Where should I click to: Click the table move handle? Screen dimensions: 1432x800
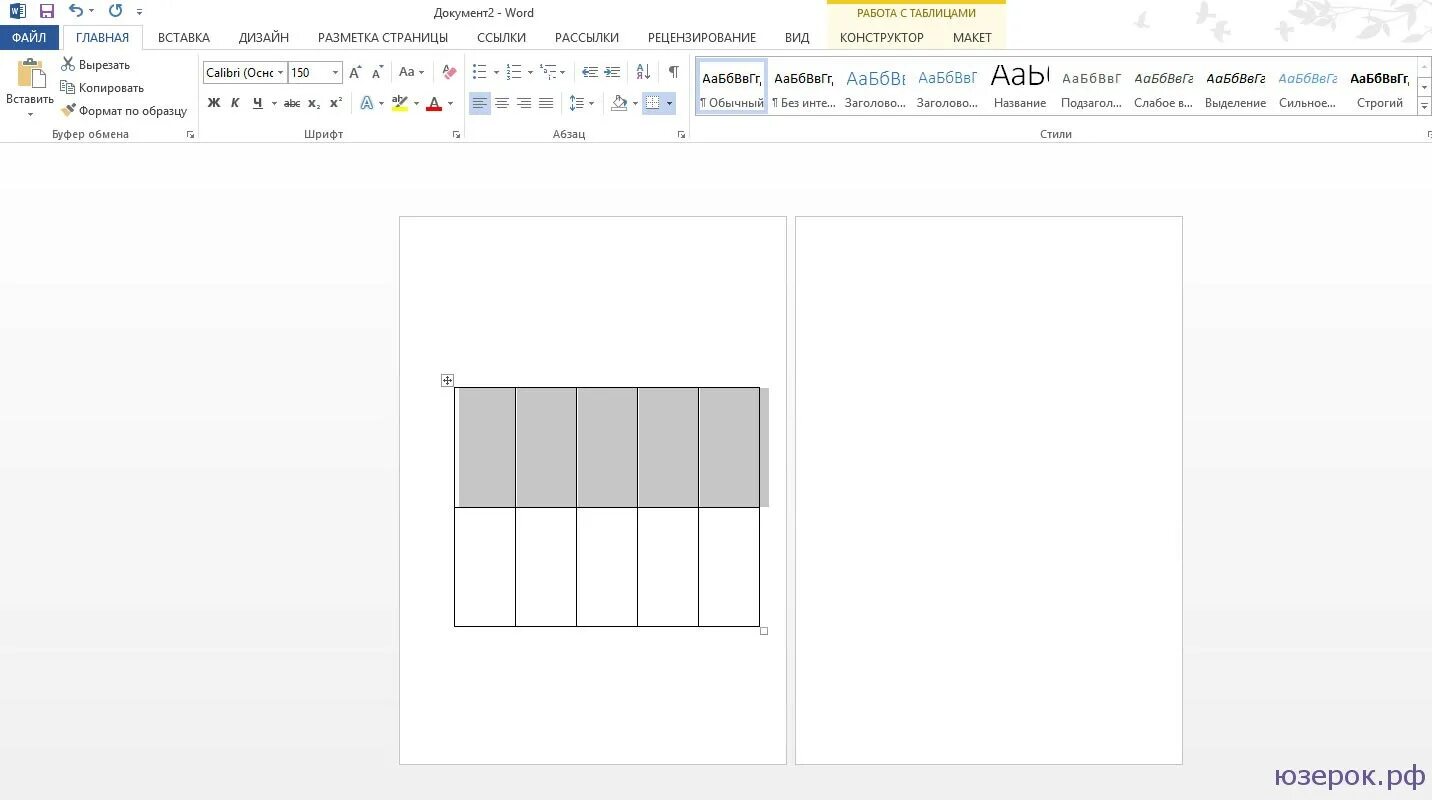447,380
